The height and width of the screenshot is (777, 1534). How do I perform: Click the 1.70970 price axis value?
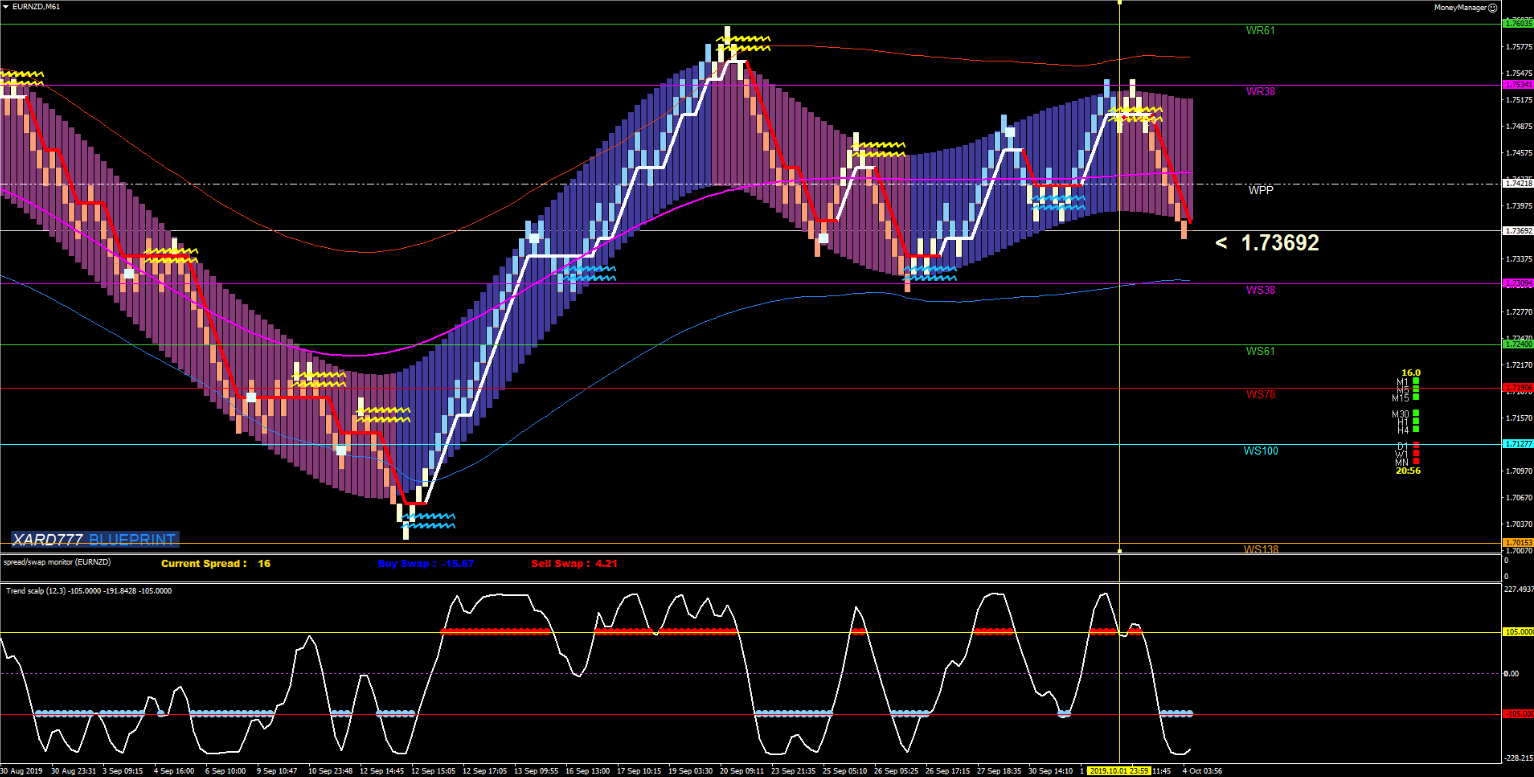1518,471
